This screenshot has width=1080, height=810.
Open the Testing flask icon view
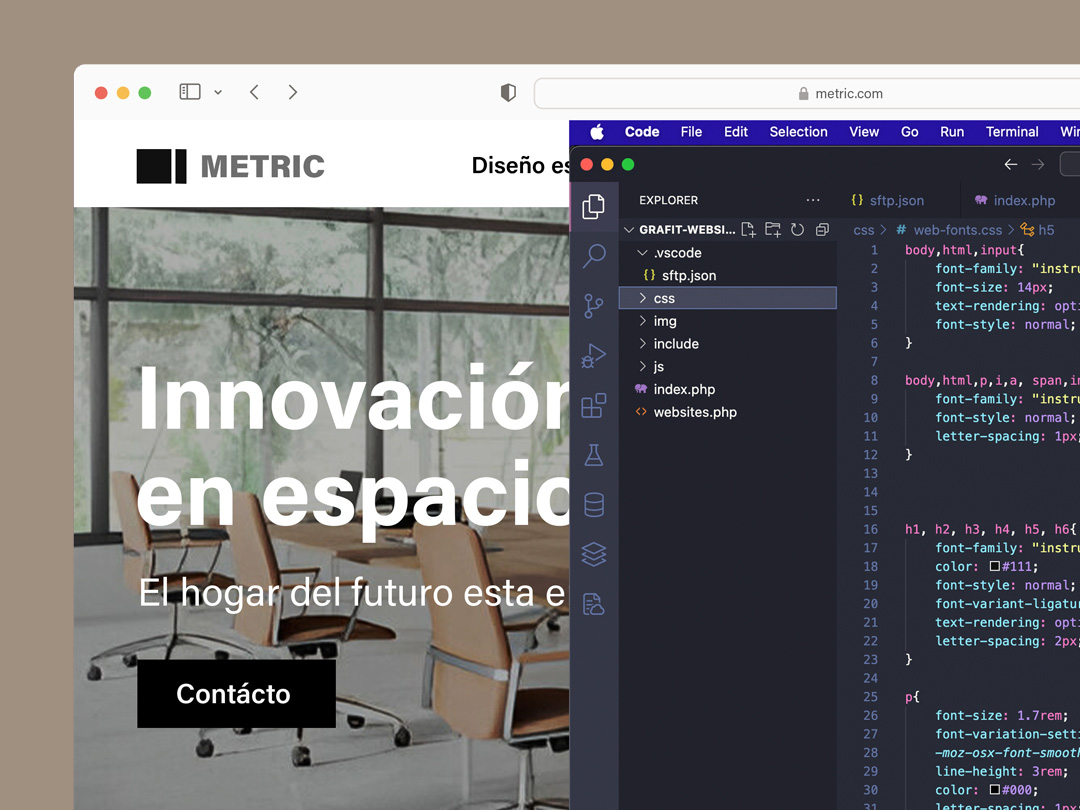coord(594,455)
